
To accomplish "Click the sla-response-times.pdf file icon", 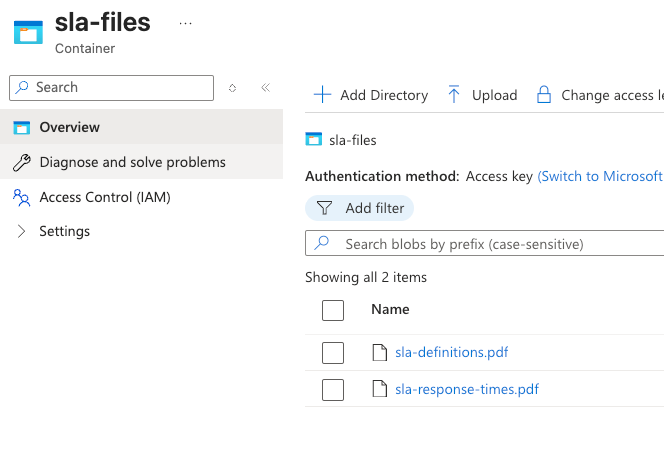I will [x=379, y=389].
